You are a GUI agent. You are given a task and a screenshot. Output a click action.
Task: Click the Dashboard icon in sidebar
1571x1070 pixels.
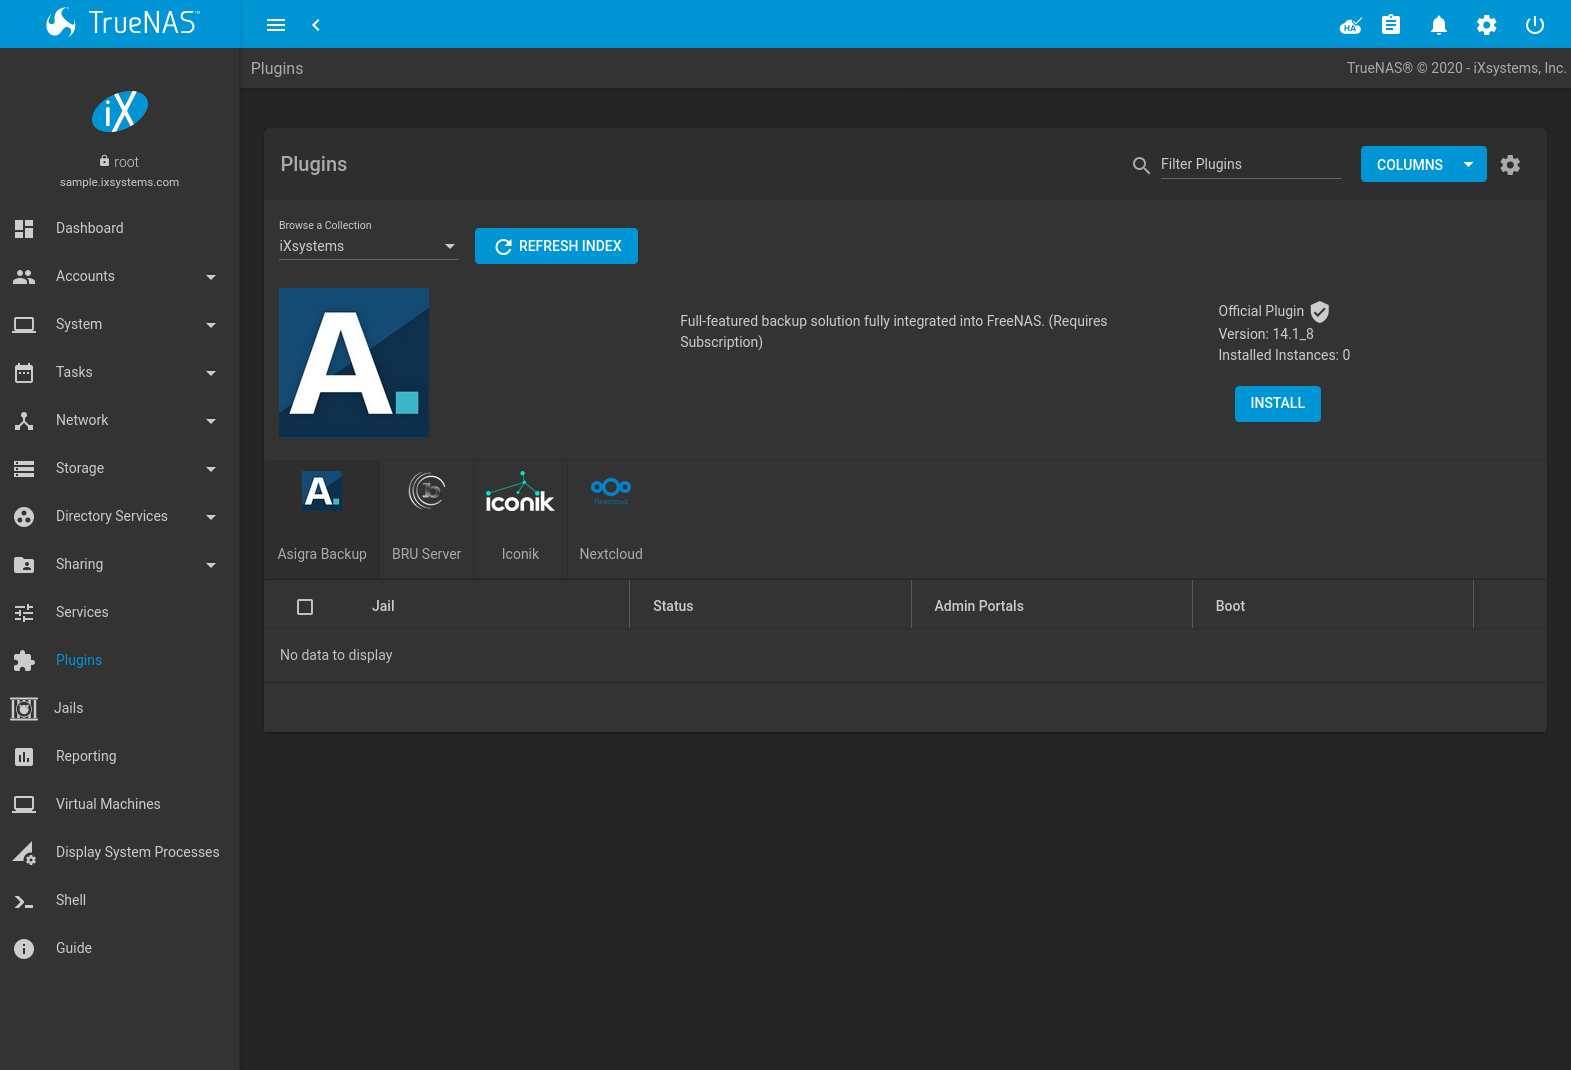point(24,228)
